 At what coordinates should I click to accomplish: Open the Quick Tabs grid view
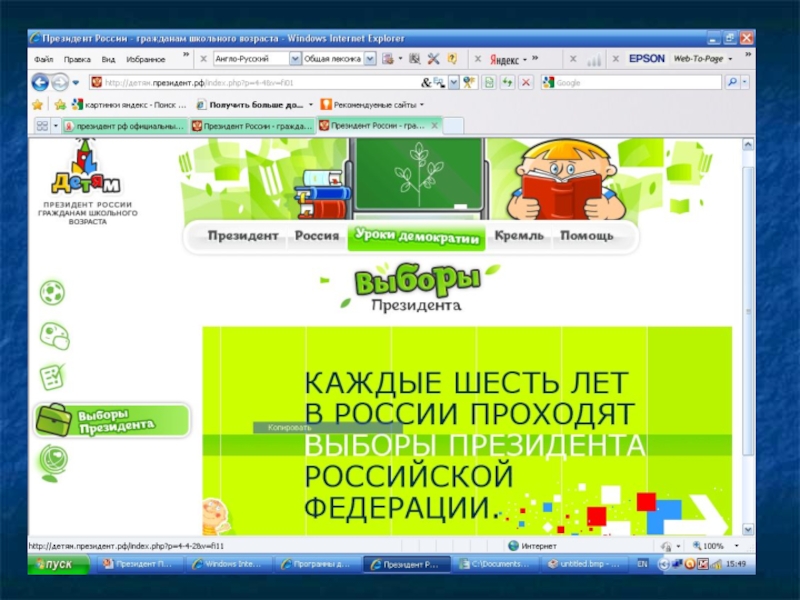click(x=42, y=126)
